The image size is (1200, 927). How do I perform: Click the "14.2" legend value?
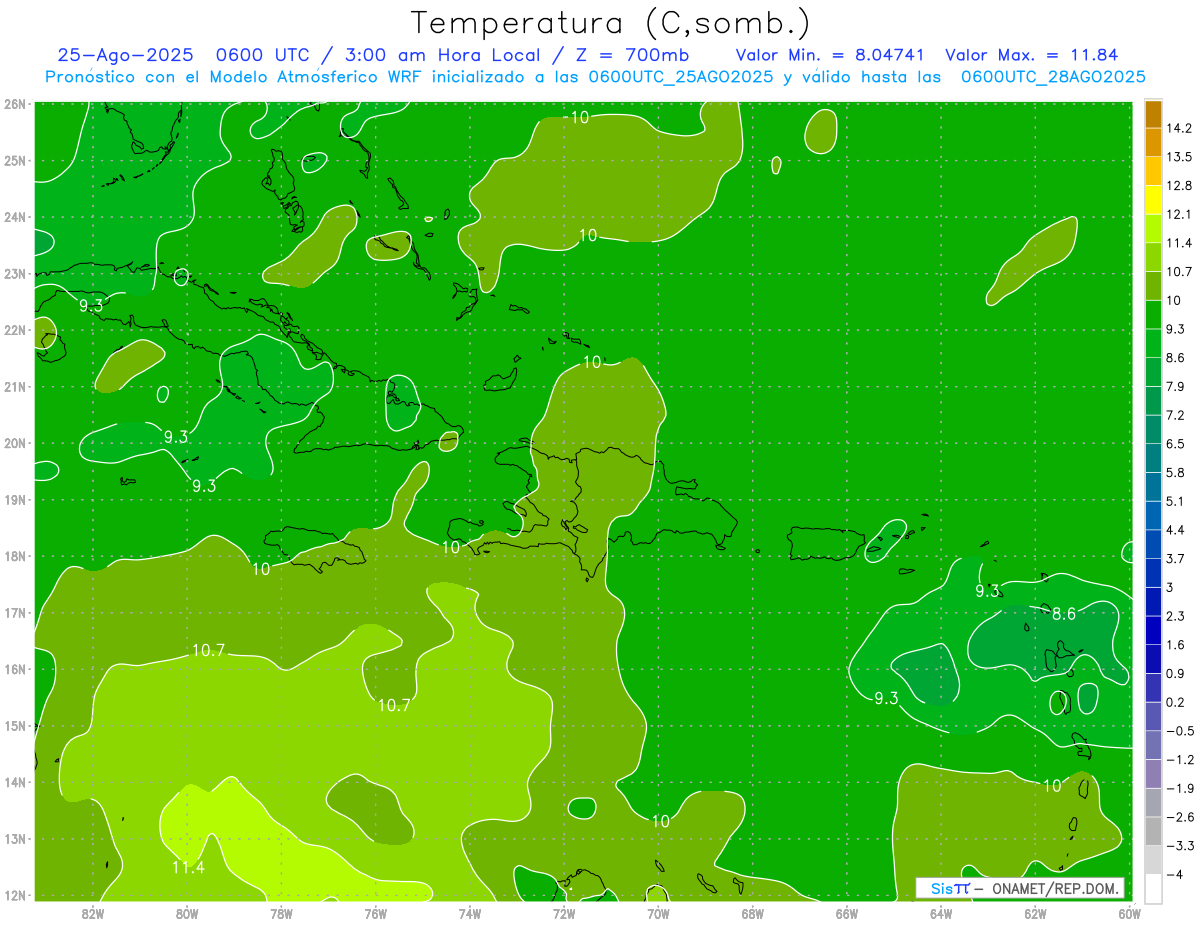click(1180, 128)
